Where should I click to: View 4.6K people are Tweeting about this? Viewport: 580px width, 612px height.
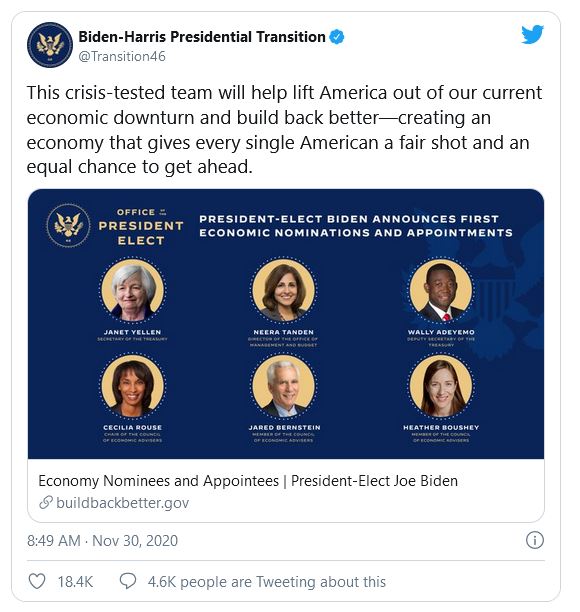[267, 582]
